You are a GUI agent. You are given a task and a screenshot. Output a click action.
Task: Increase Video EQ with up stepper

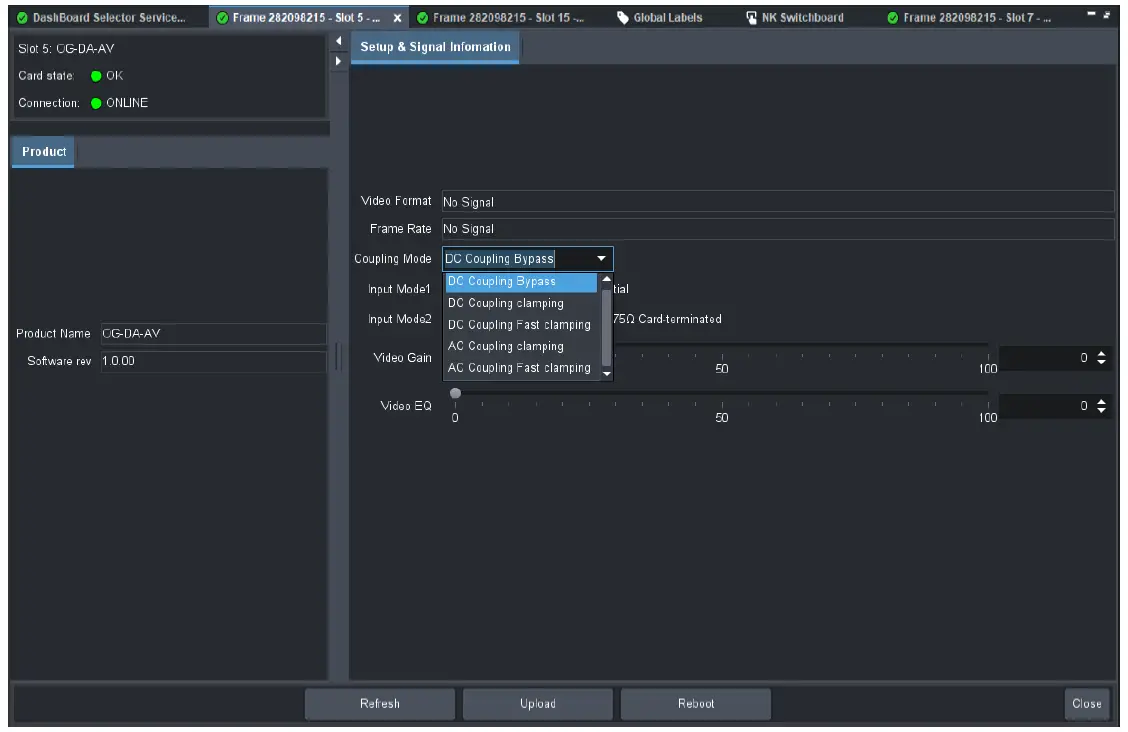1101,401
